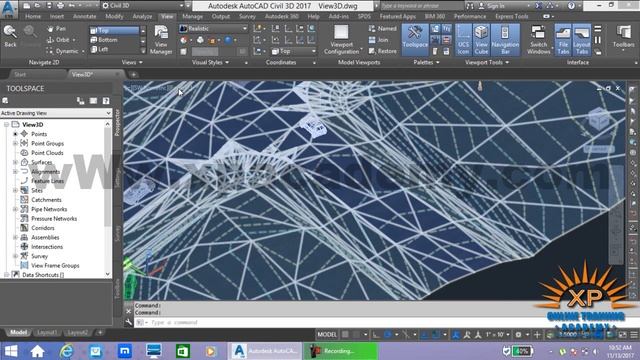Viewport: 640px width, 360px height.
Task: Click the ViewCube in the drawing area
Action: [x=599, y=119]
